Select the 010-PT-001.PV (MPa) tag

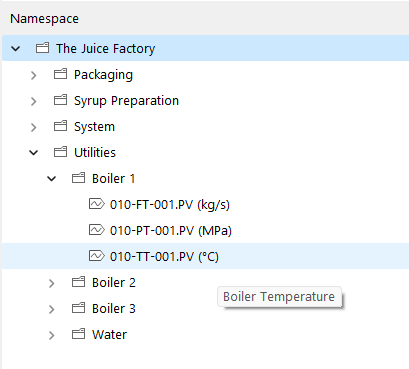[x=171, y=230]
